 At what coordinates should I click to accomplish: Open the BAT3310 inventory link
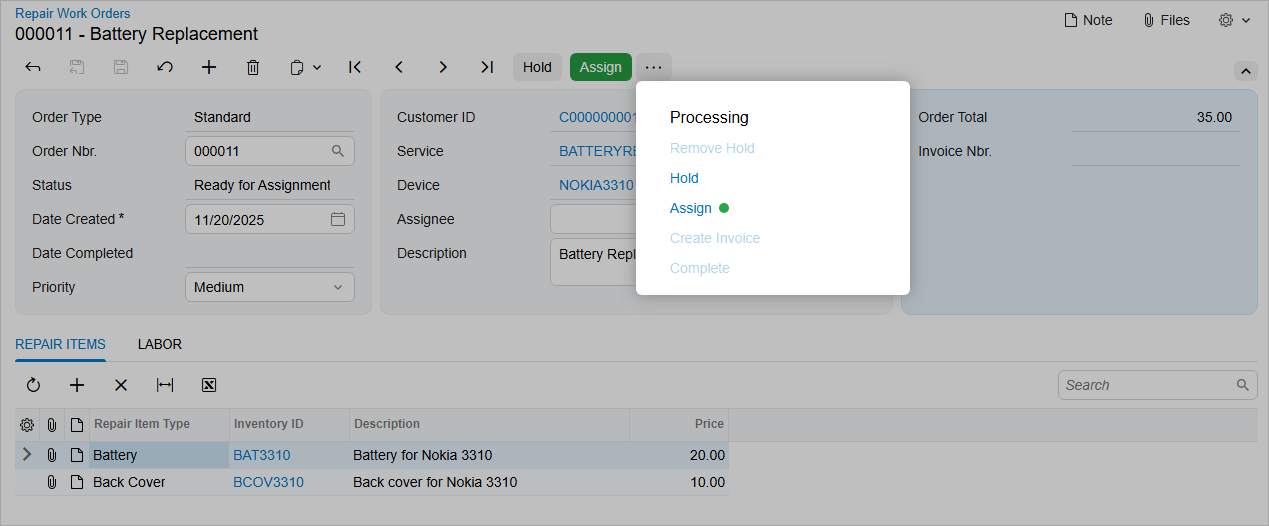click(262, 455)
